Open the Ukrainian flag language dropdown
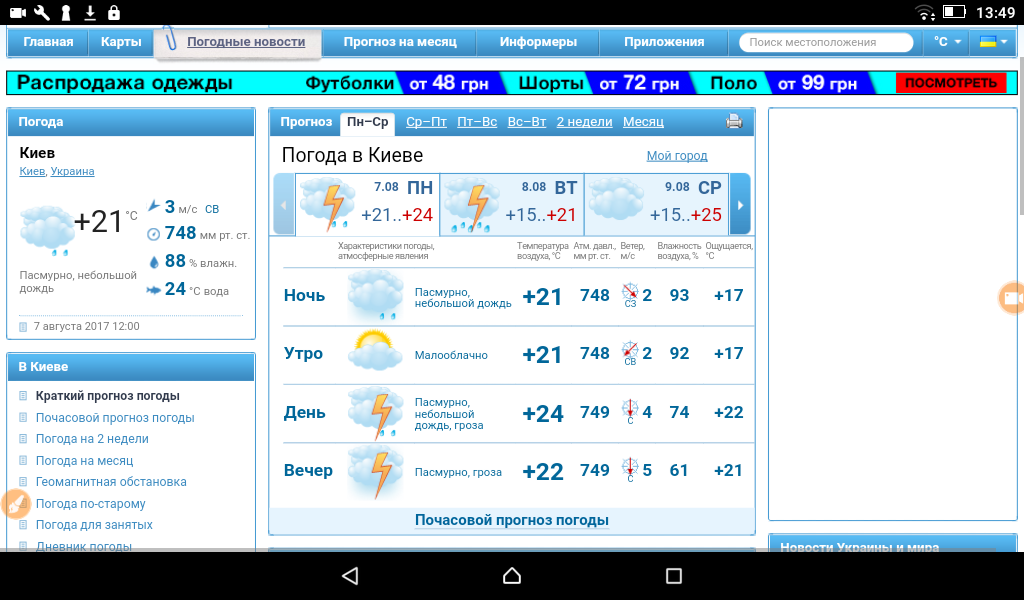Viewport: 1024px width, 600px height. click(x=992, y=42)
